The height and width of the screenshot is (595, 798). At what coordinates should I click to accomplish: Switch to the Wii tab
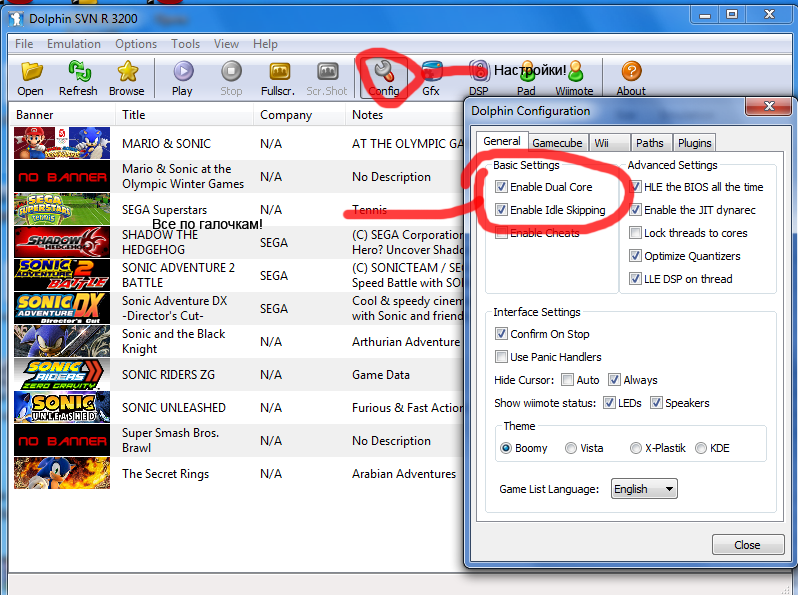click(609, 143)
